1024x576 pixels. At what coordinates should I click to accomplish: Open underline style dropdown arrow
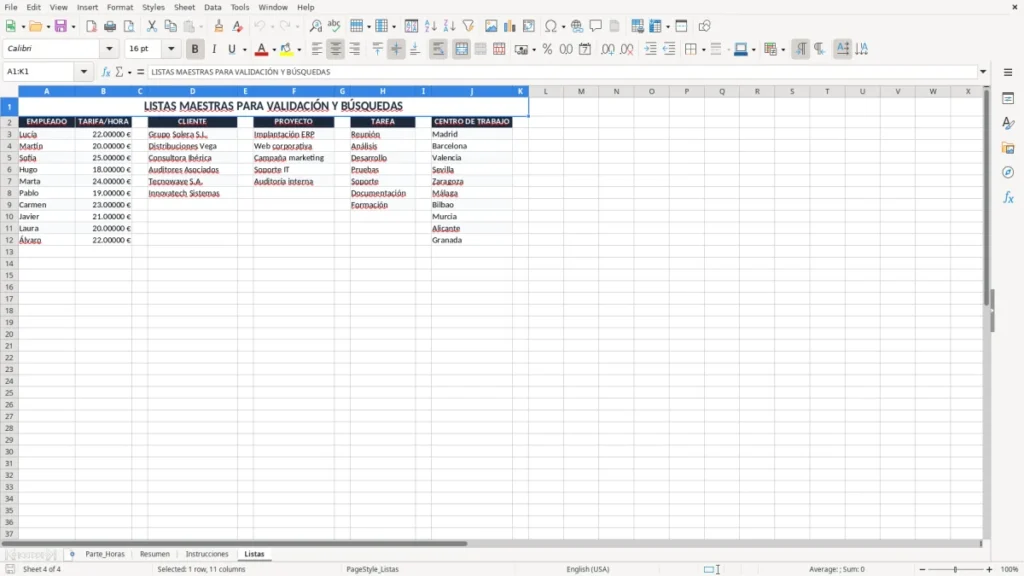click(245, 50)
